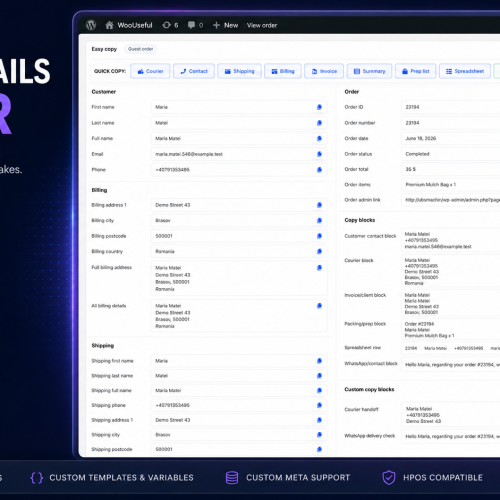Copy the Shipping full name value
The height and width of the screenshot is (500, 500).
pos(319,390)
